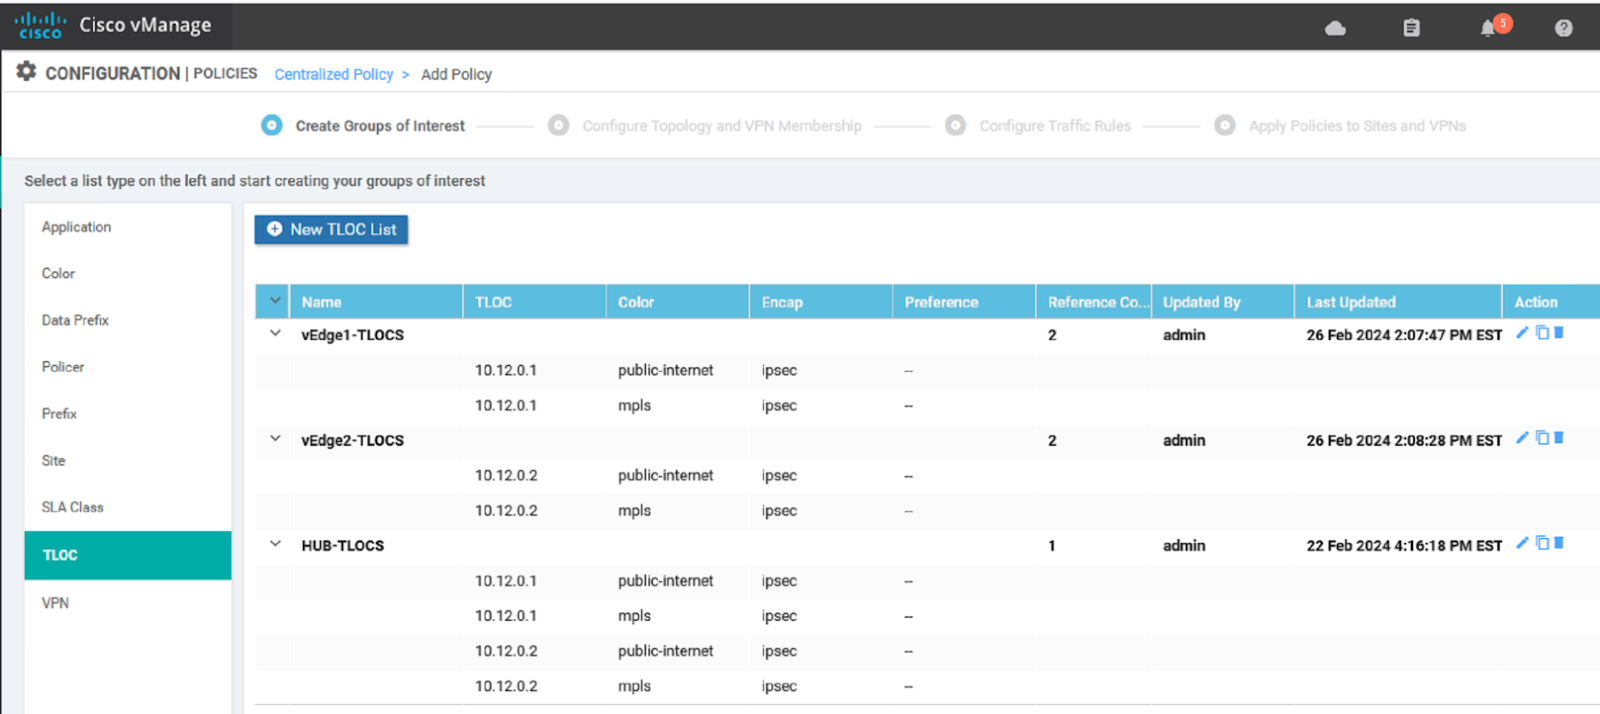Select the Create Groups of Interest step circle
Screen dimensions: 1600x714
coord(271,125)
